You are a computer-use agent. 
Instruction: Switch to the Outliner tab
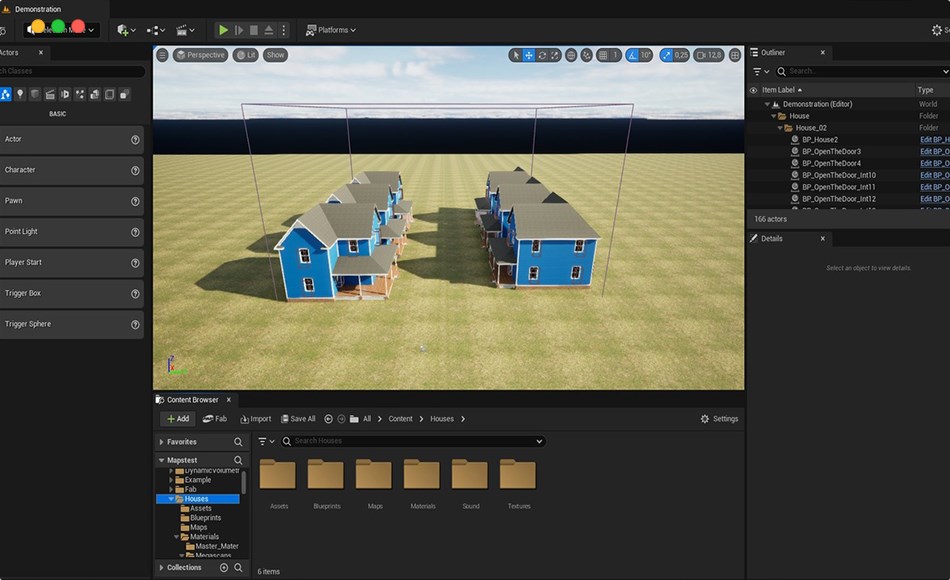pos(773,52)
